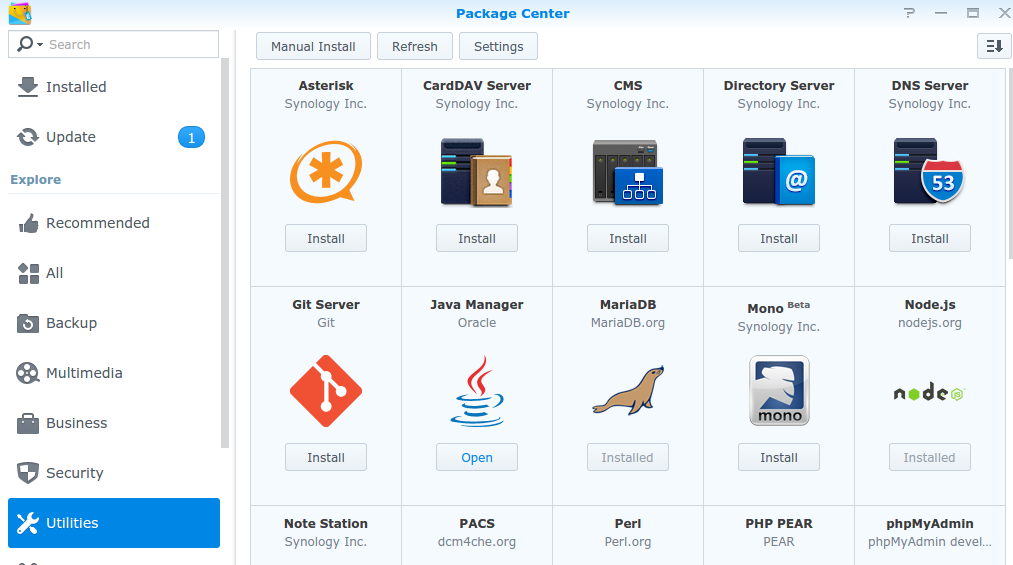1013x565 pixels.
Task: Click the PHP PEAR package title
Action: tap(778, 524)
